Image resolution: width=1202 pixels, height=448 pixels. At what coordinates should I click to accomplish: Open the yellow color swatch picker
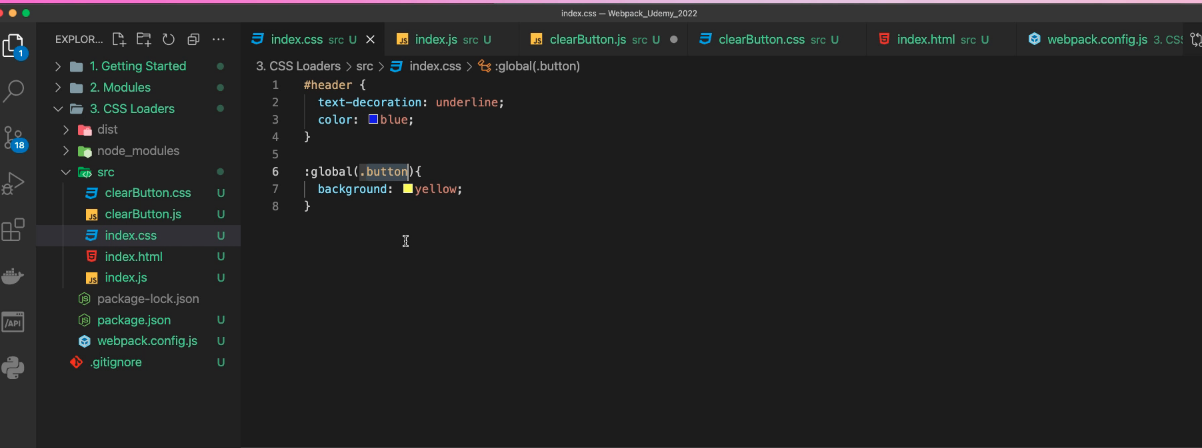coord(408,188)
